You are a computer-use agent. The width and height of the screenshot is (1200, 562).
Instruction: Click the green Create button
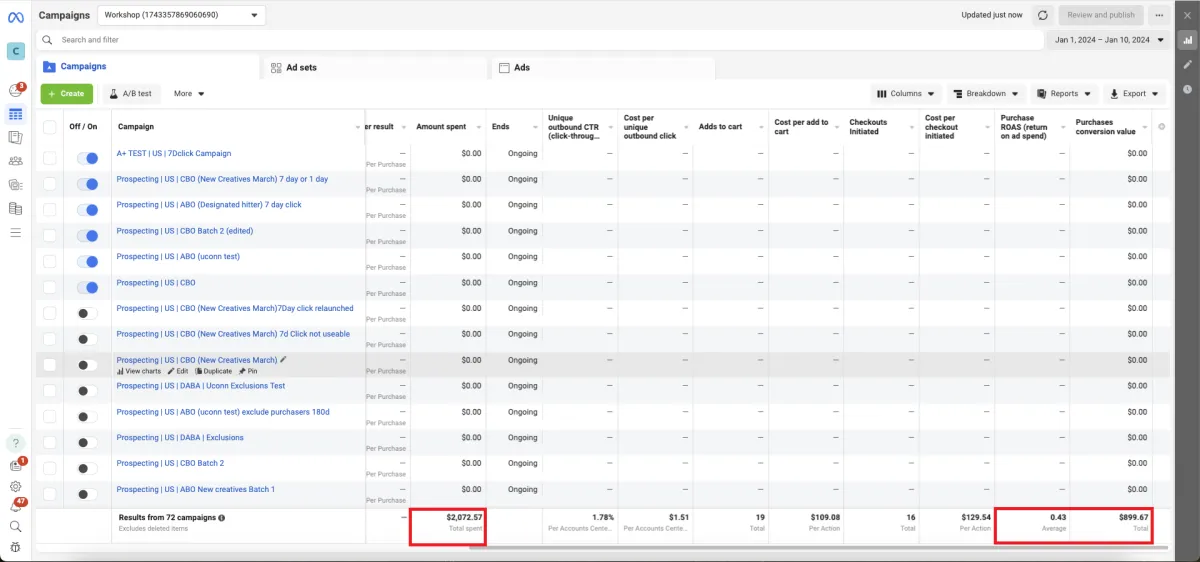pos(67,94)
